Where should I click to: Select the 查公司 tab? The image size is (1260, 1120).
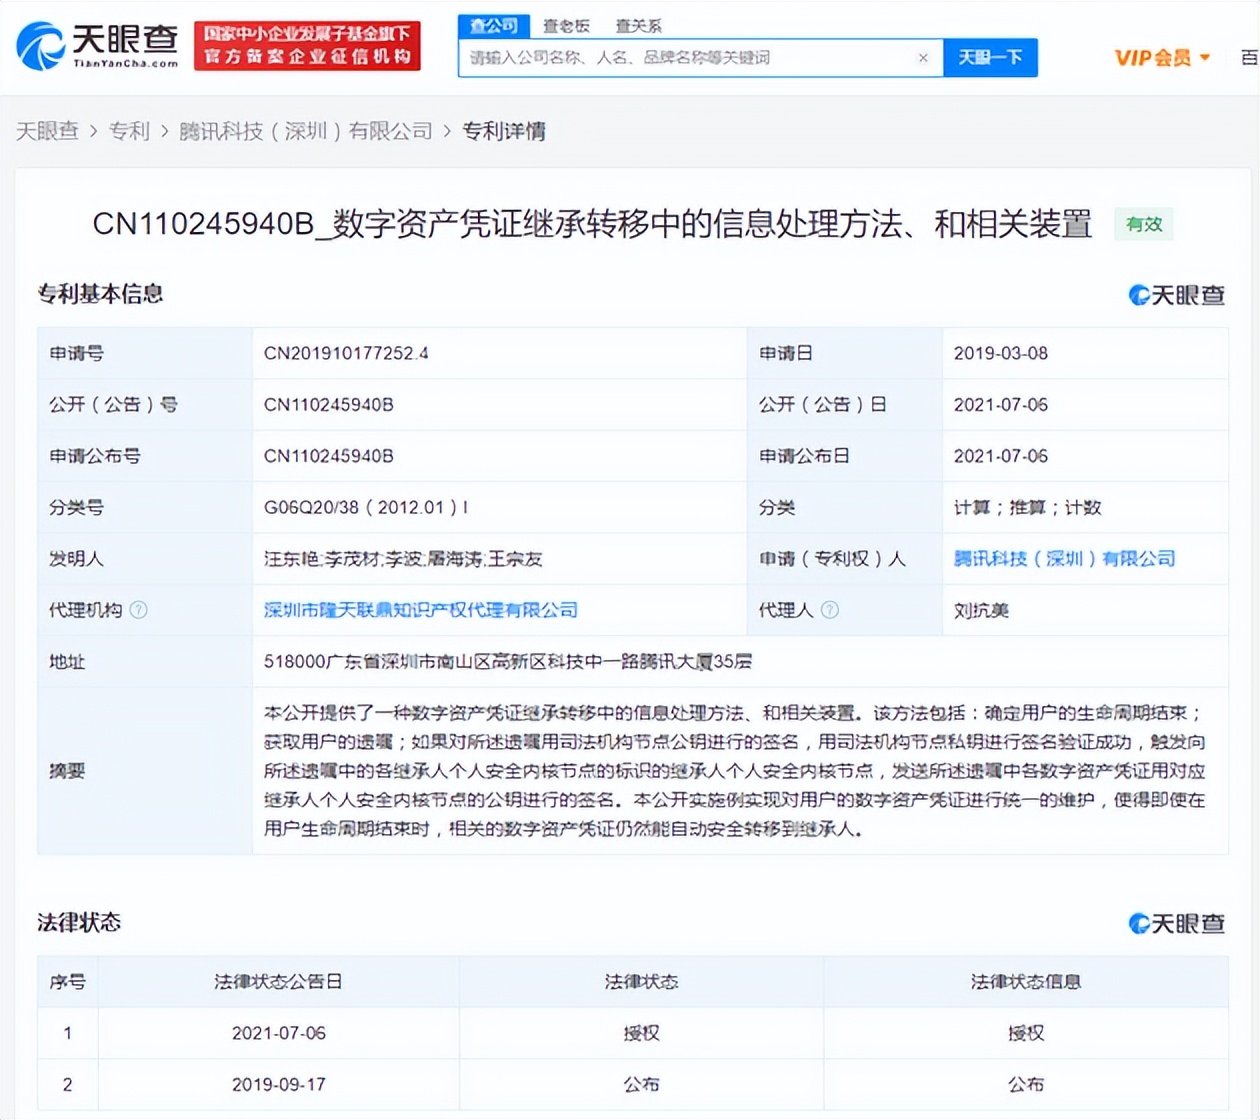point(492,25)
